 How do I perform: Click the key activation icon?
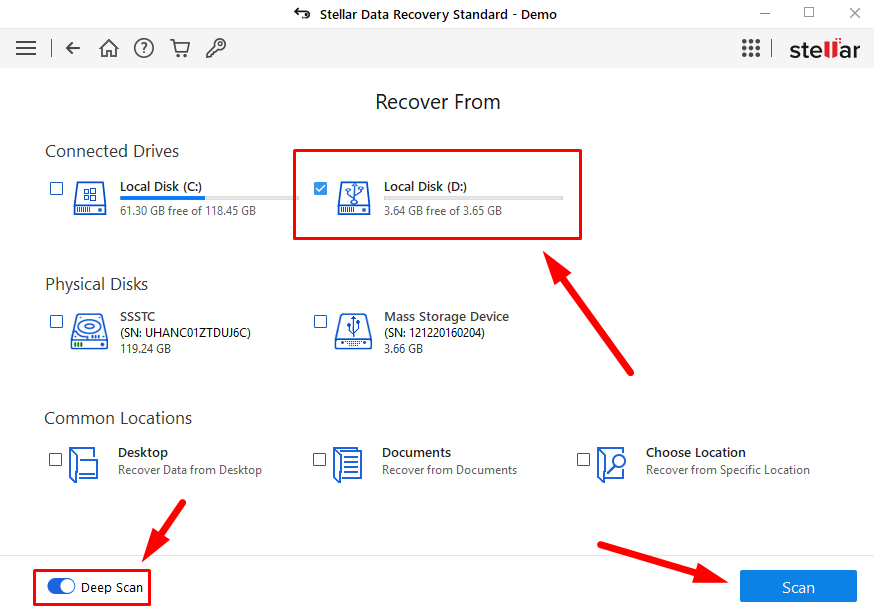click(216, 48)
